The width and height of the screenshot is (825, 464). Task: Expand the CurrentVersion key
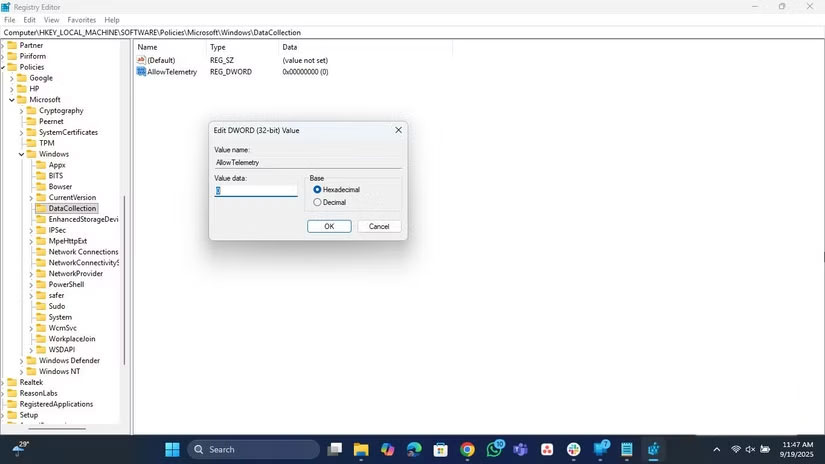point(31,198)
